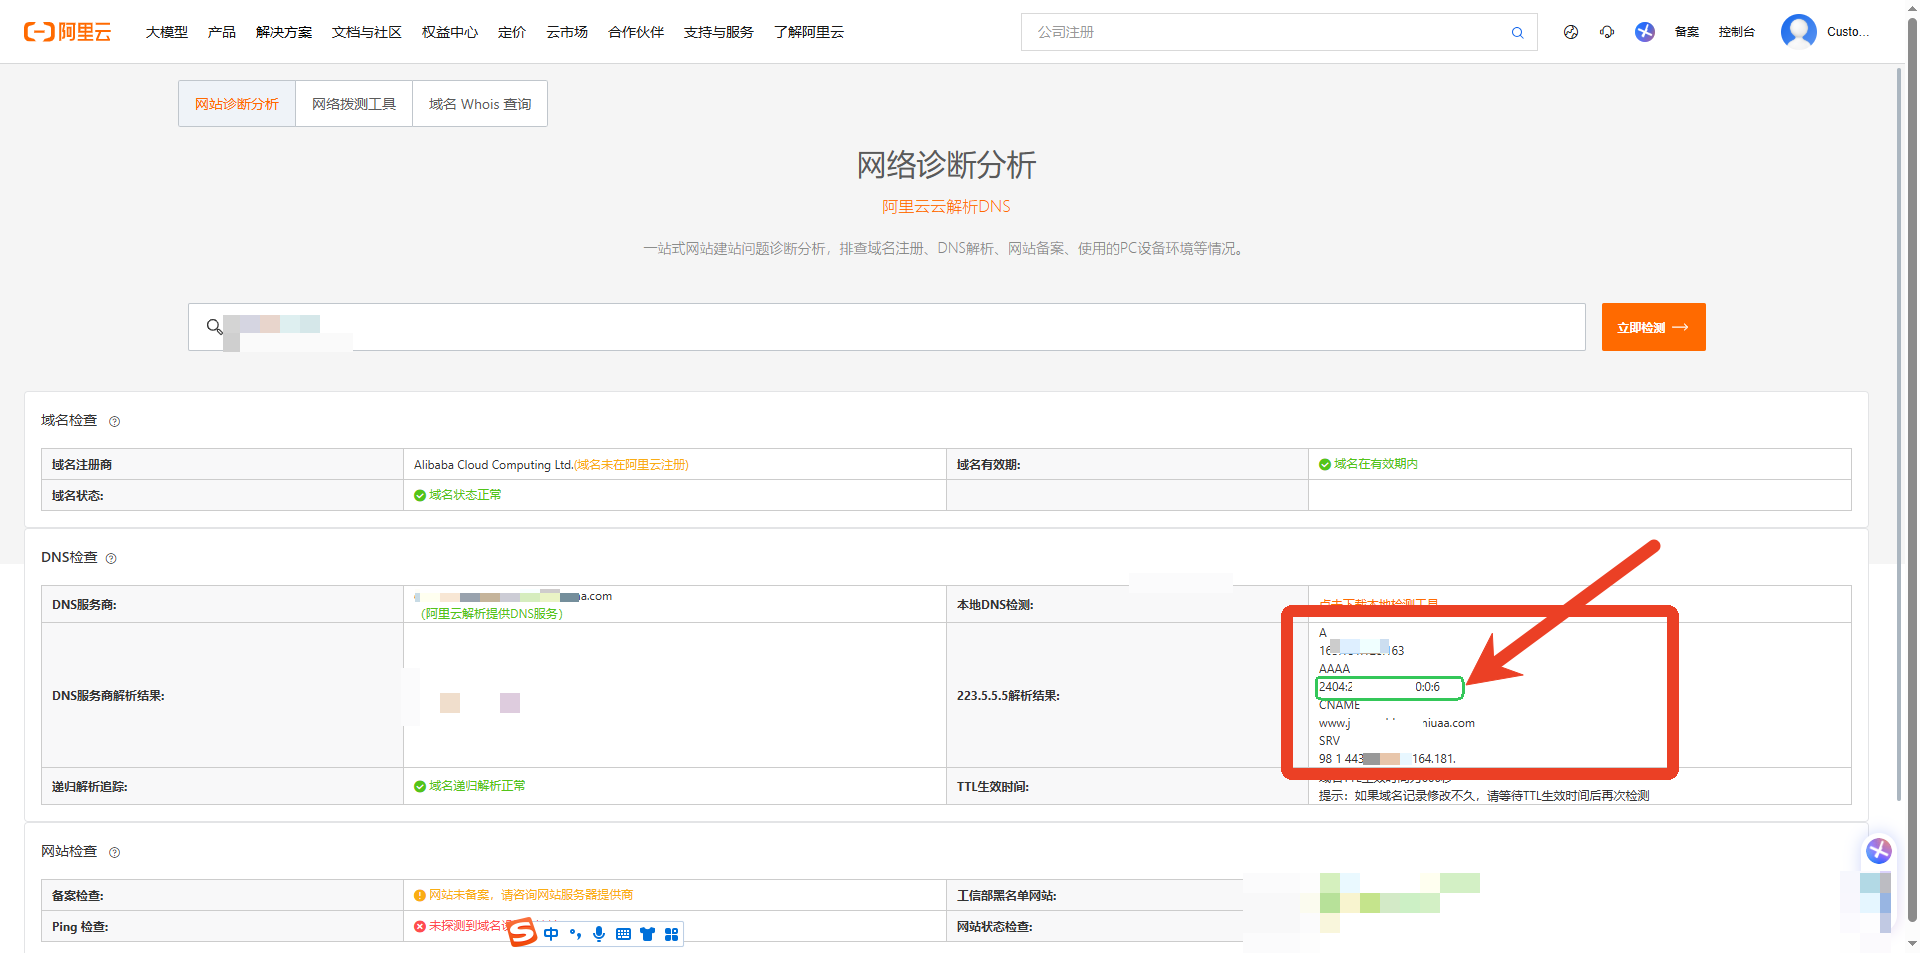Open the Sogou skin shirt icon

tap(647, 934)
